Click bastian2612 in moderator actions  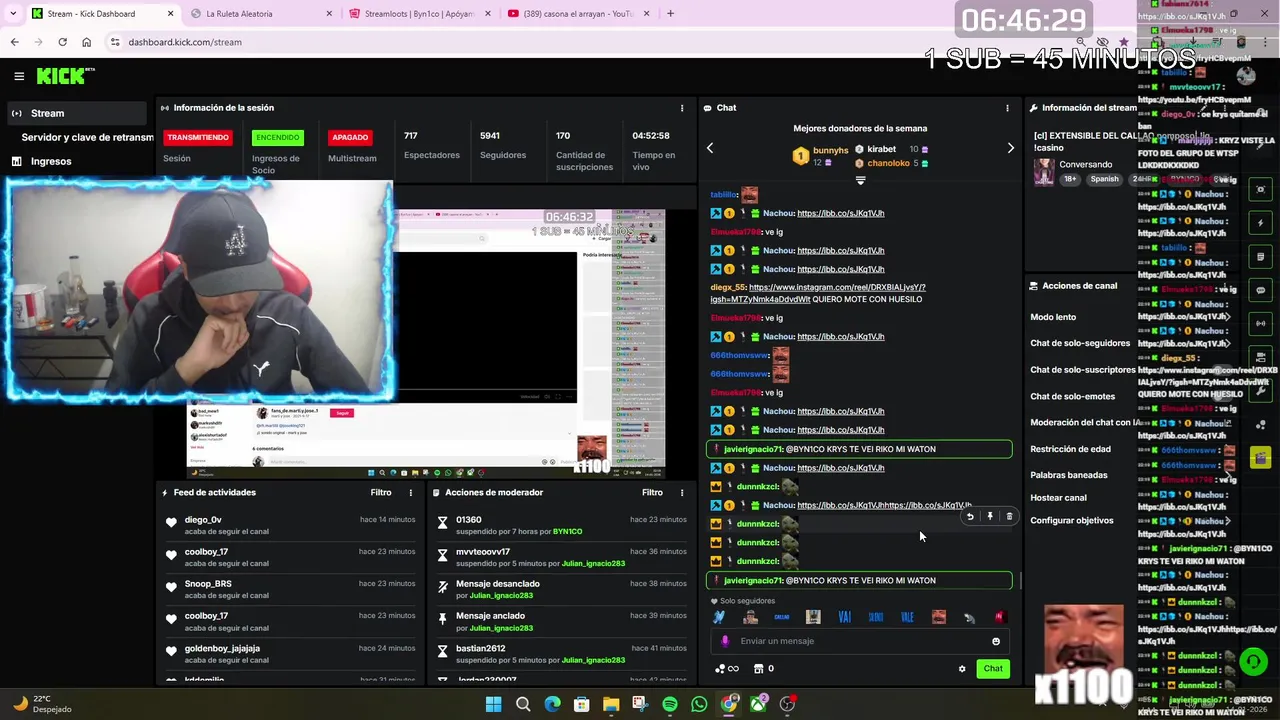click(x=480, y=648)
